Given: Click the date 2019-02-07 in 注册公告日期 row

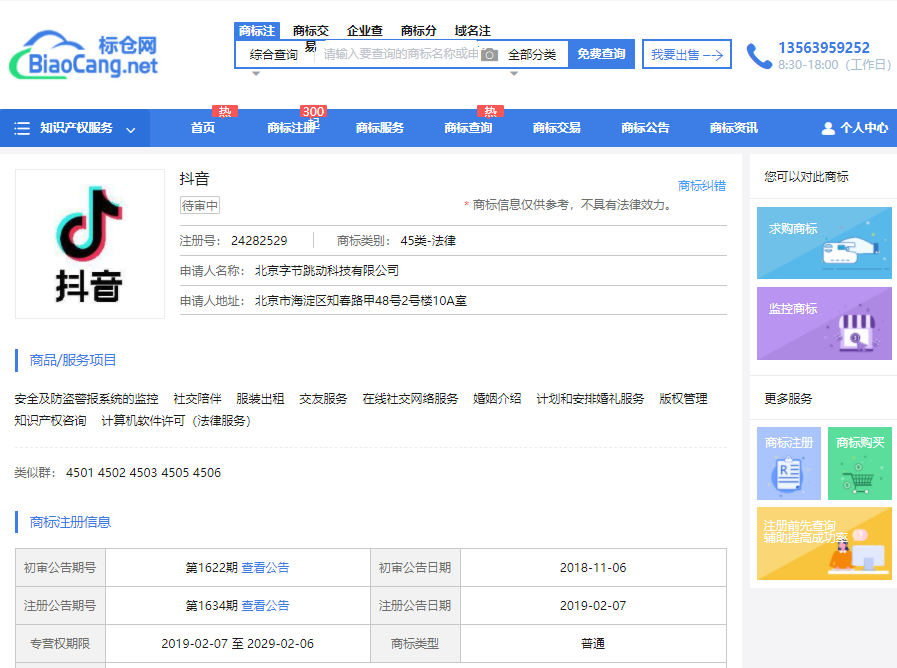Looking at the screenshot, I should pyautogui.click(x=593, y=606).
